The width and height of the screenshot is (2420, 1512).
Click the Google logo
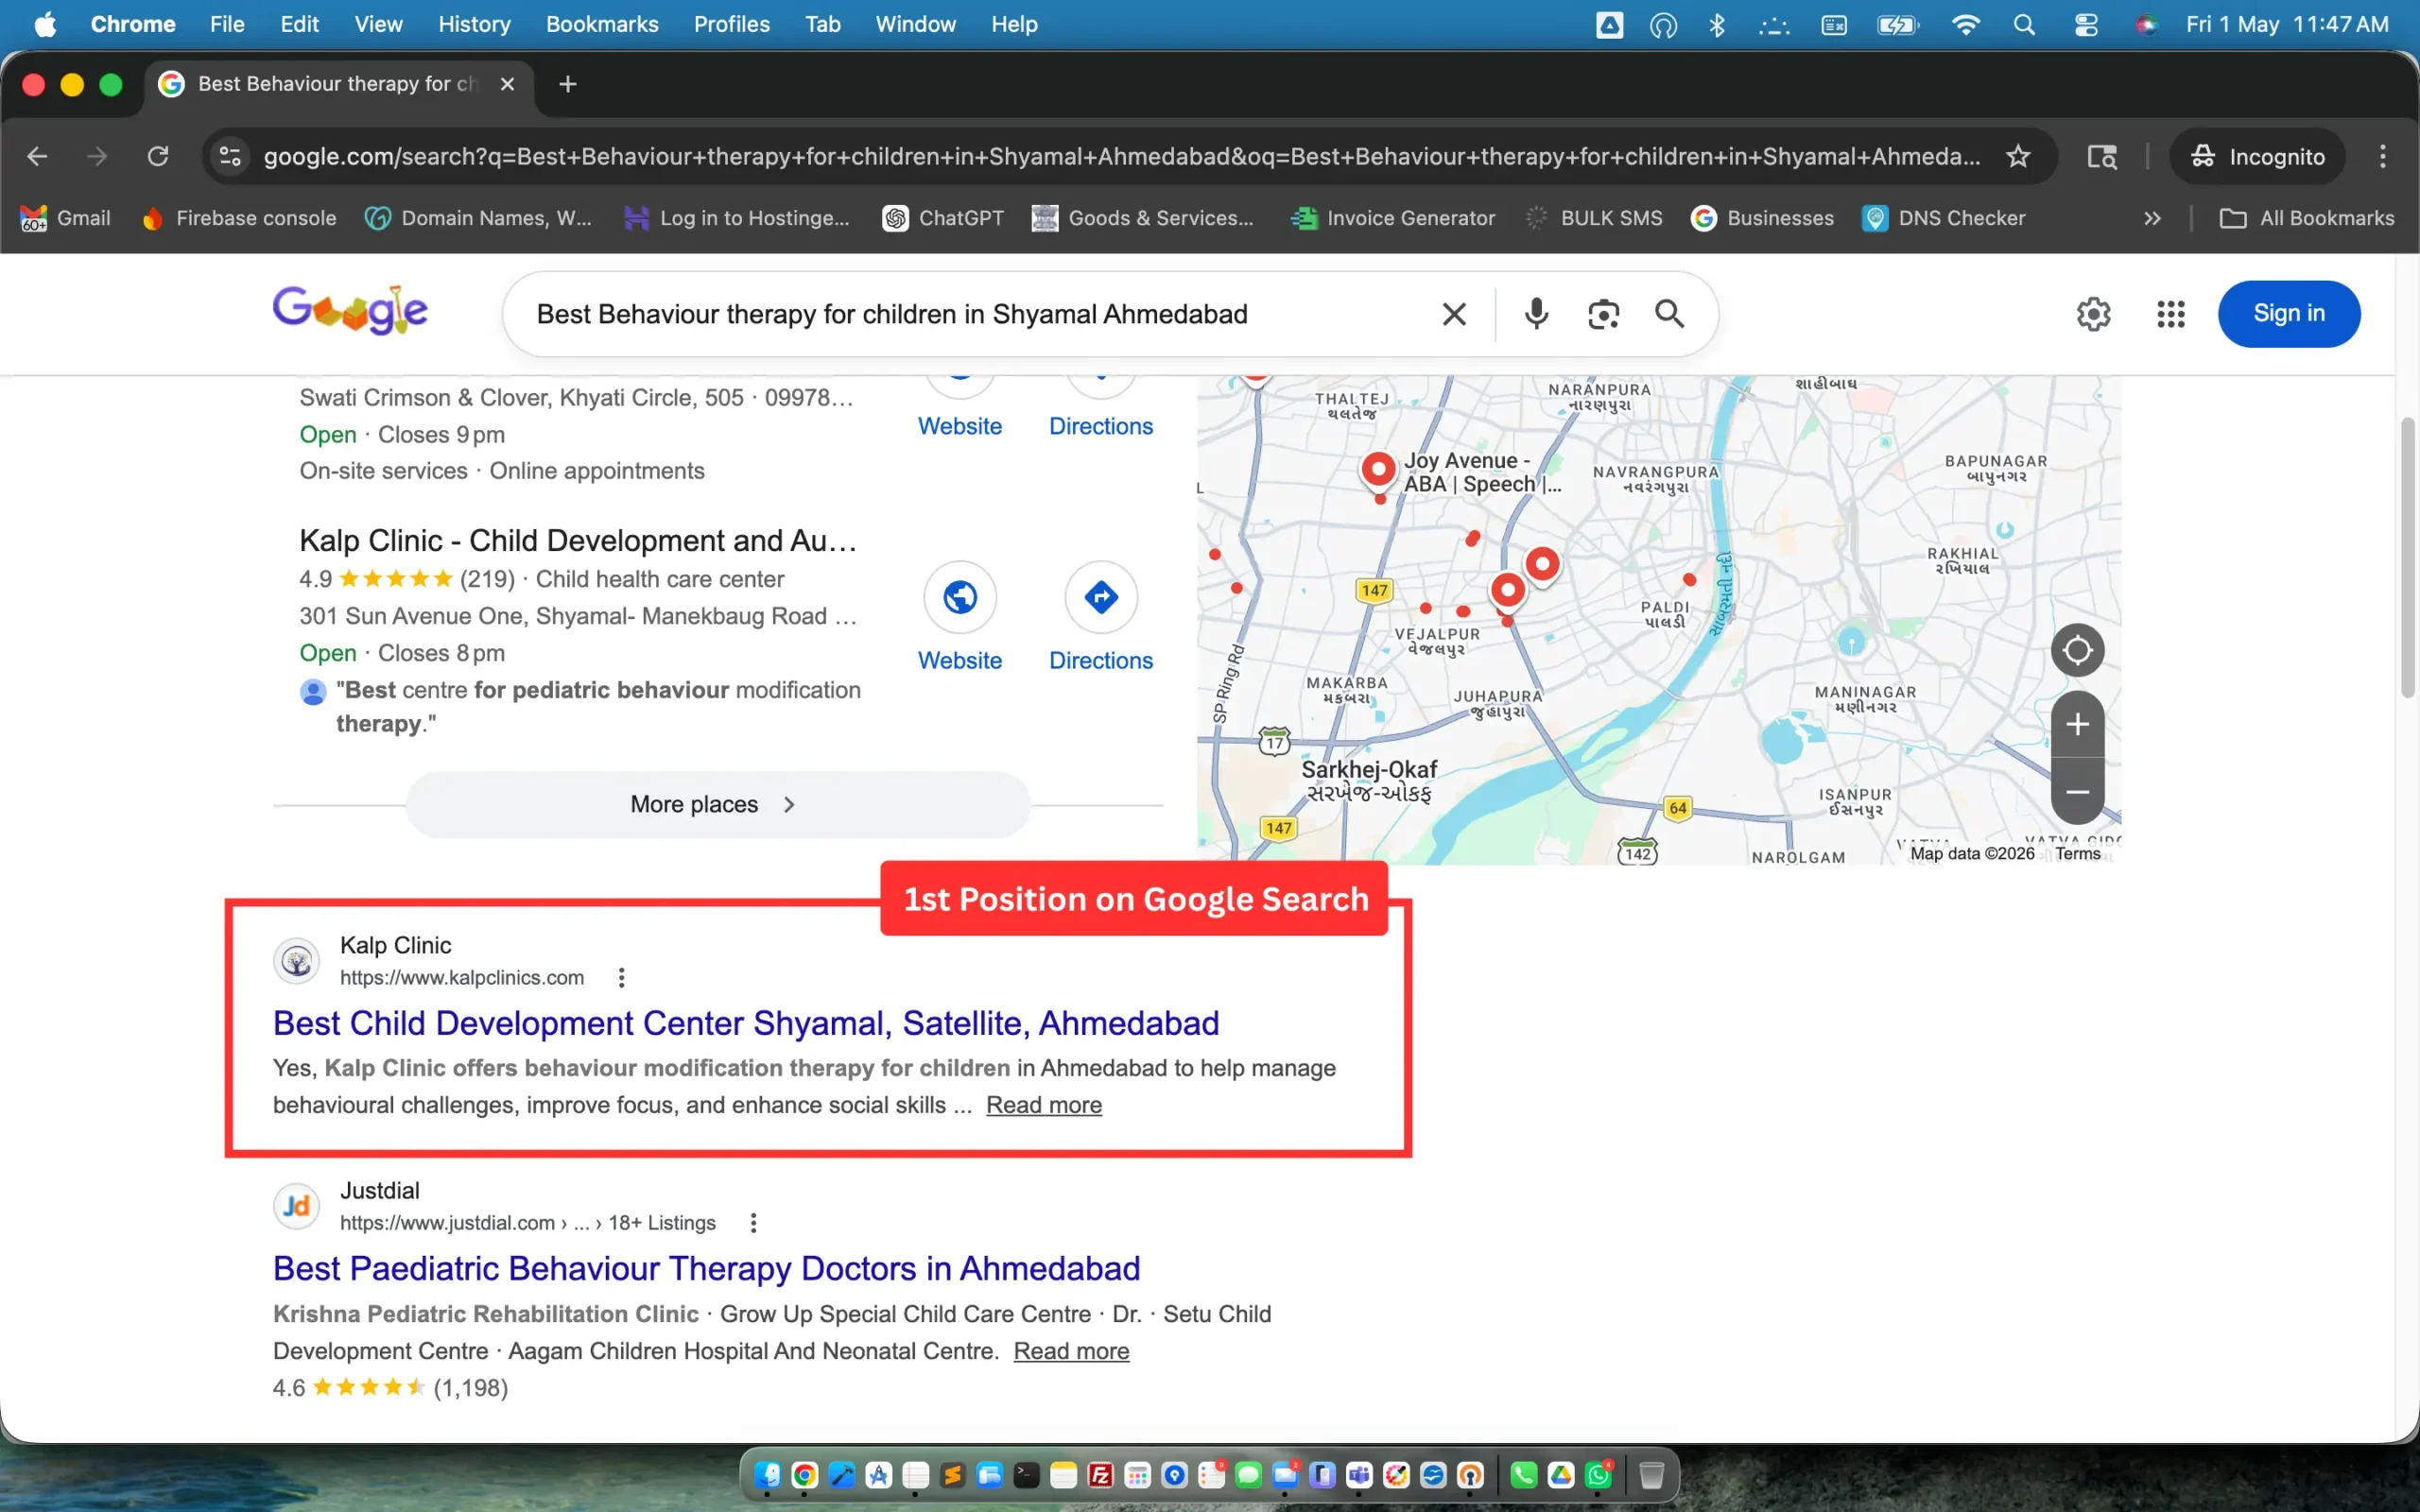[350, 311]
